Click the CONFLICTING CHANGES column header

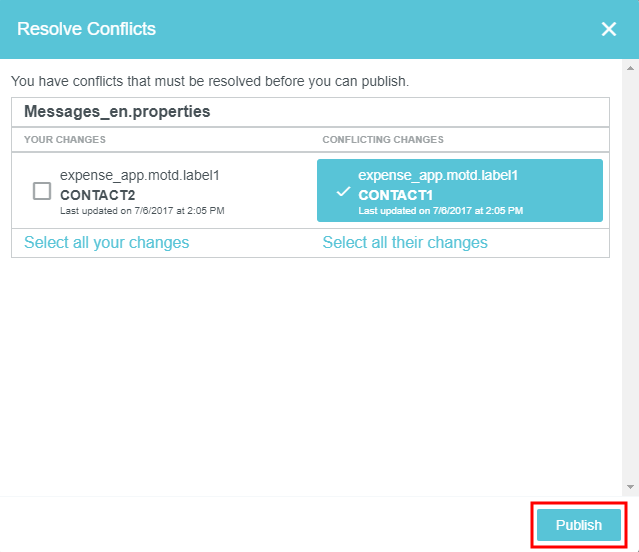point(383,140)
